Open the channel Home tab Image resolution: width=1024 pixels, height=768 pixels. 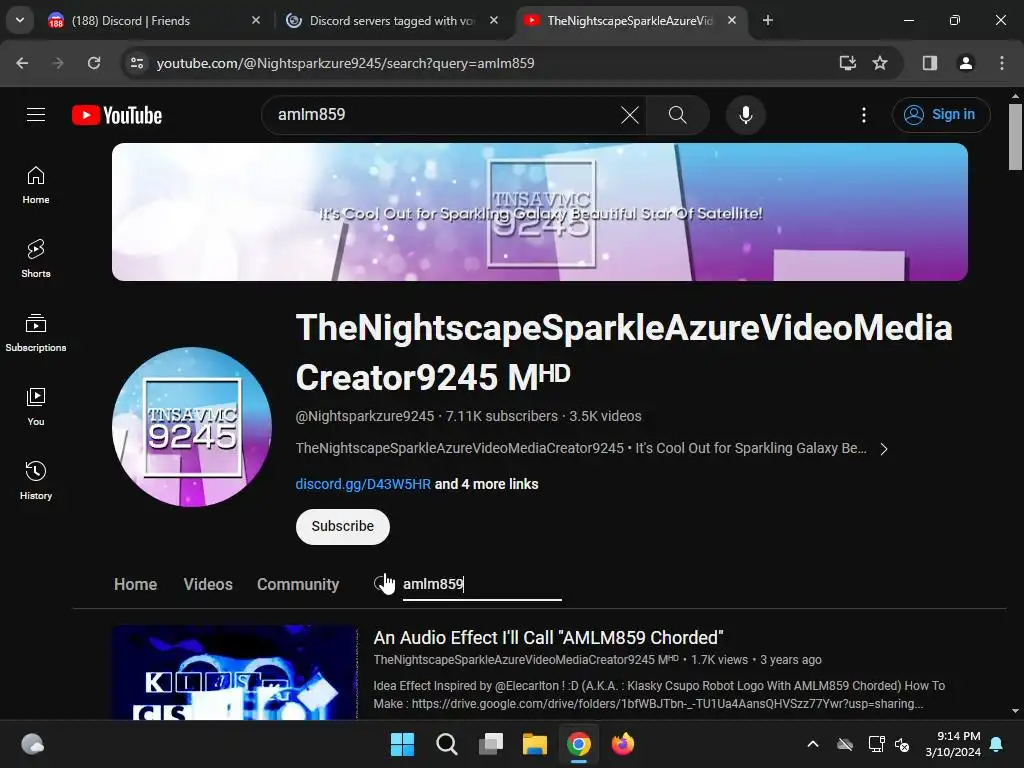point(135,584)
